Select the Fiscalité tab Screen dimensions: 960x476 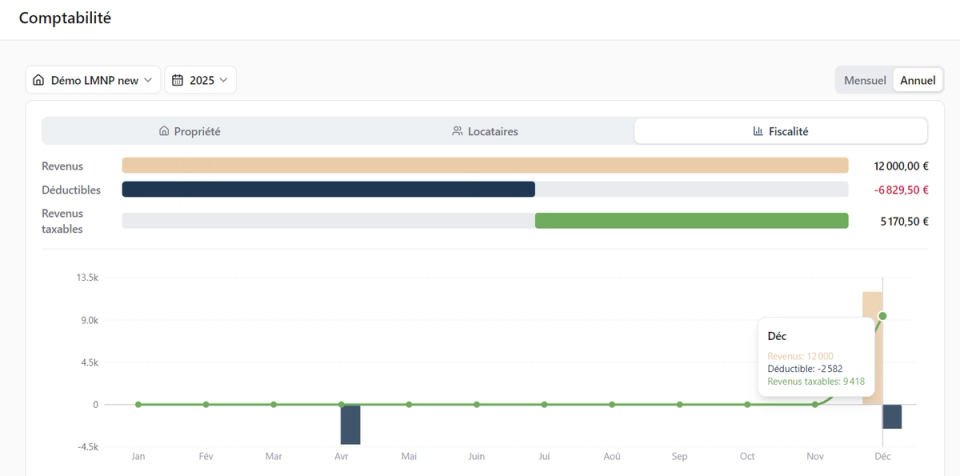(x=781, y=131)
